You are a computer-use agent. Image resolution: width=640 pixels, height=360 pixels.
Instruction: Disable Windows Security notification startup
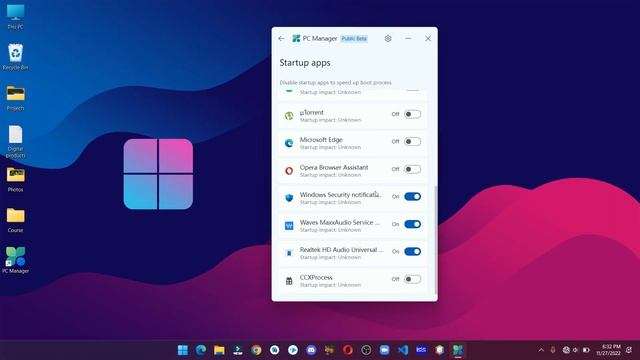pyautogui.click(x=412, y=197)
